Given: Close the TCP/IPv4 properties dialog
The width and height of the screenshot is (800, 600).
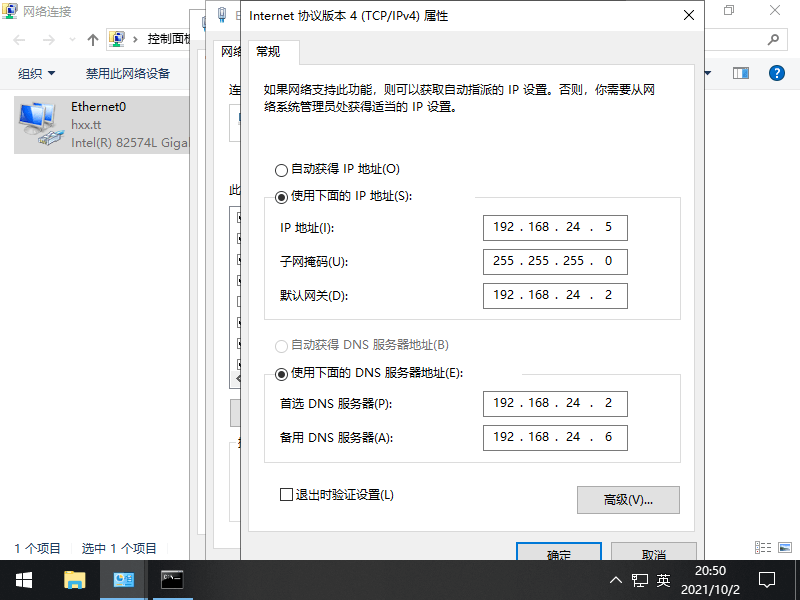Looking at the screenshot, I should [x=689, y=15].
